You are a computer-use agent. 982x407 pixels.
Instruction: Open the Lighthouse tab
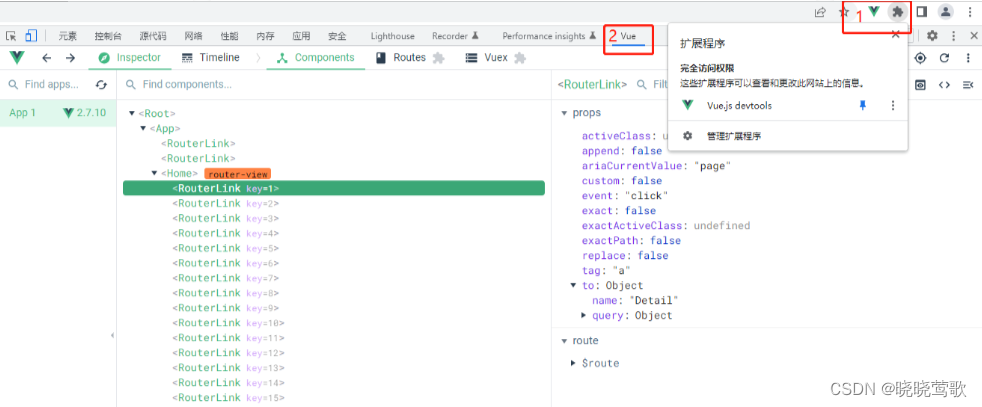coord(393,36)
